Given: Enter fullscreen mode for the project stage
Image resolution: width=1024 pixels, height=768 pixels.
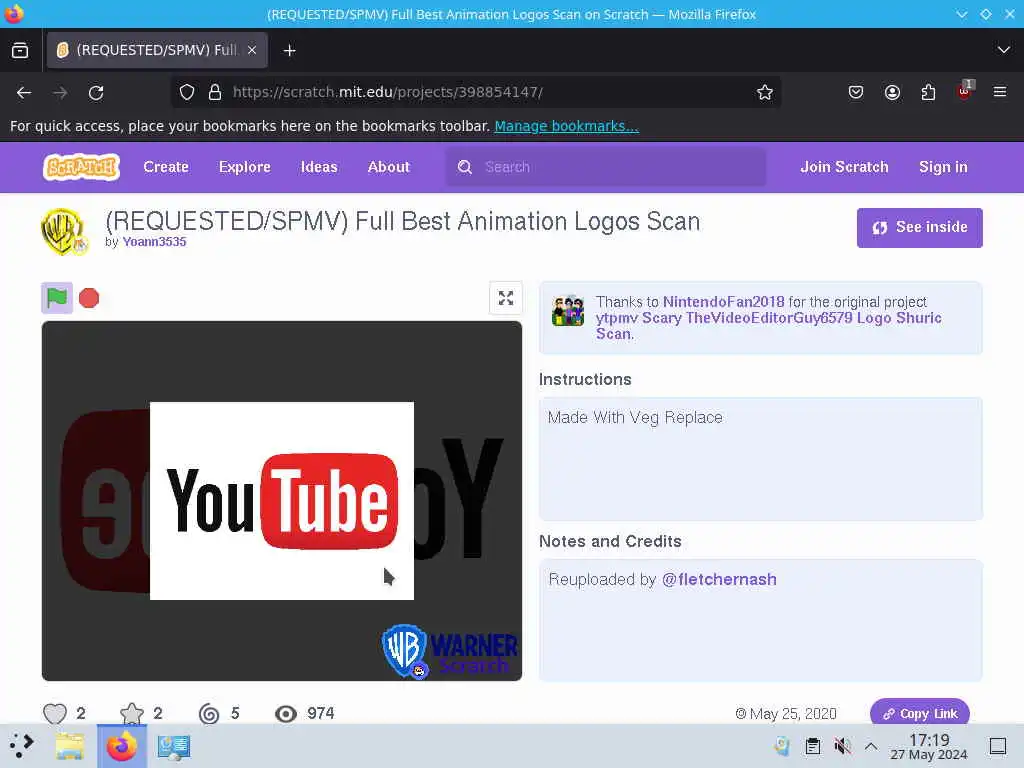Looking at the screenshot, I should coord(505,298).
